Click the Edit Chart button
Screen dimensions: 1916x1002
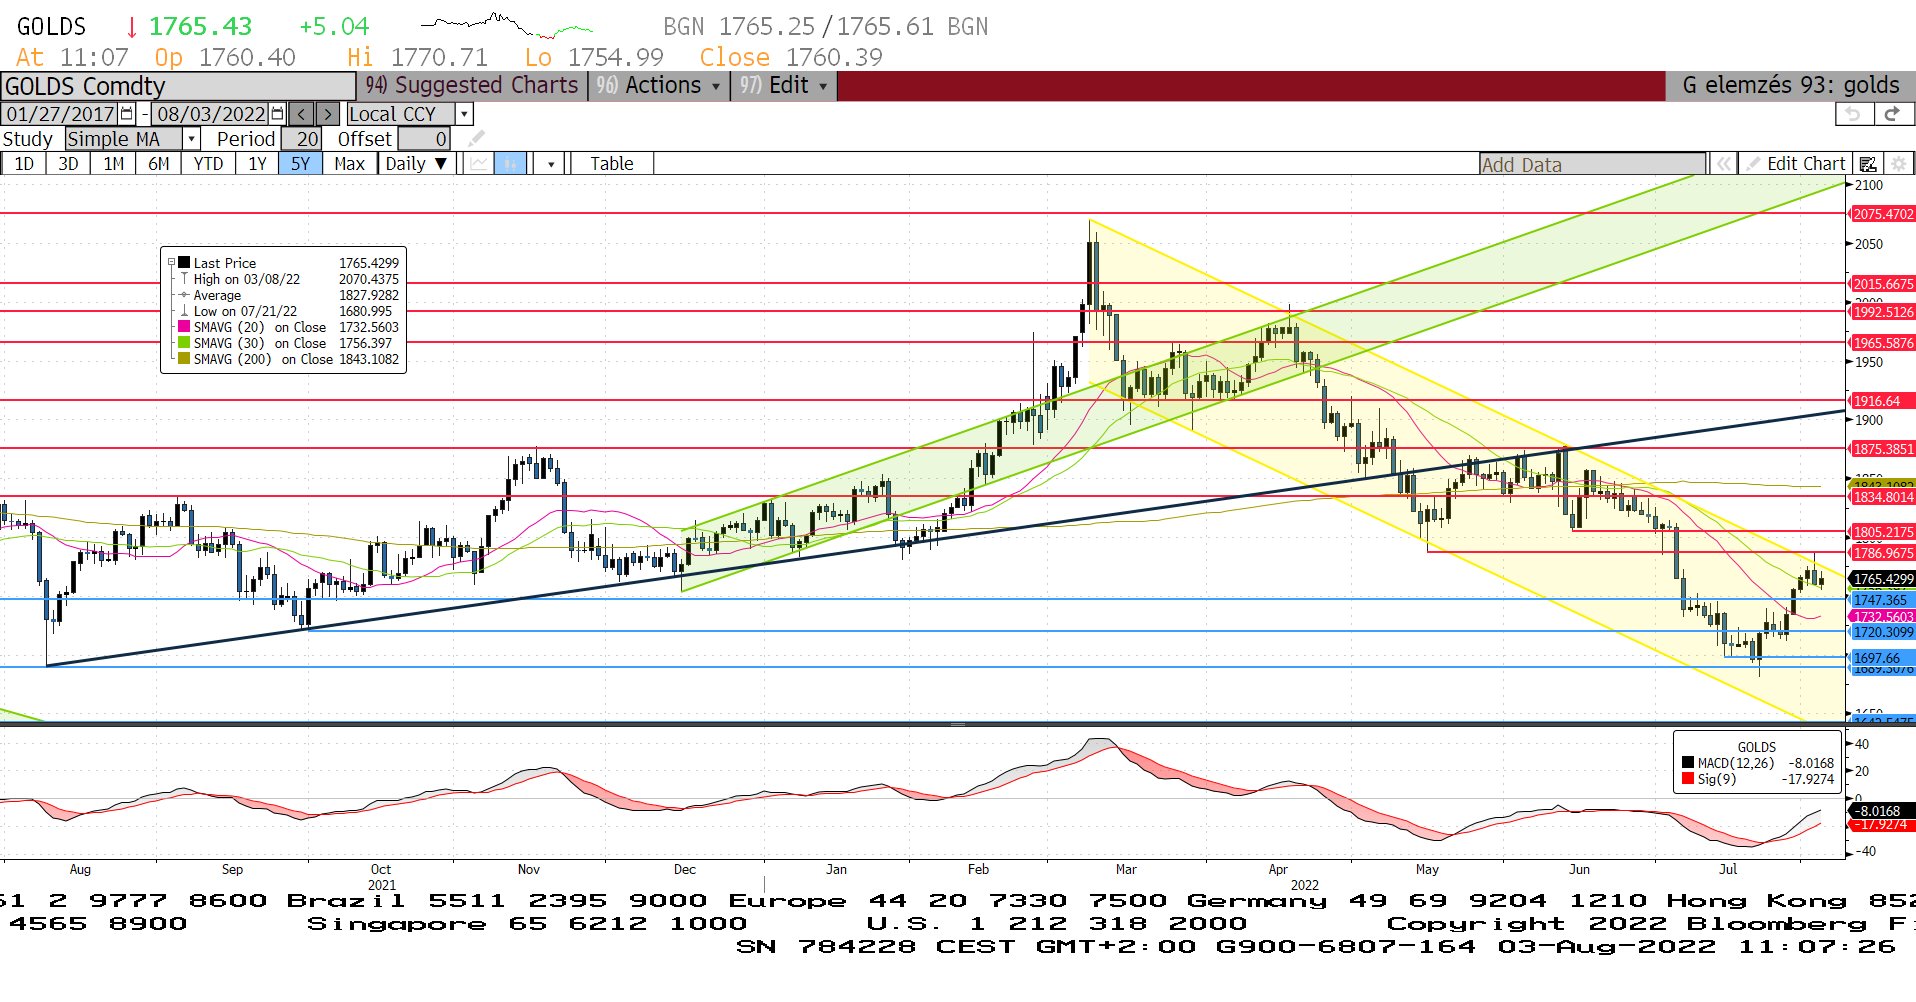pyautogui.click(x=1797, y=164)
